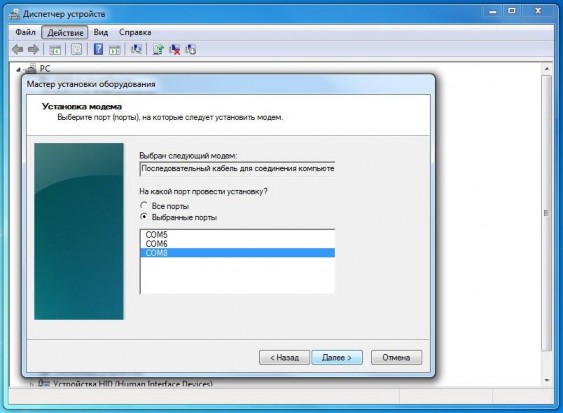Viewport: 563px width, 413px height.
Task: Click Uninstall device red-cross icon
Action: pos(175,49)
